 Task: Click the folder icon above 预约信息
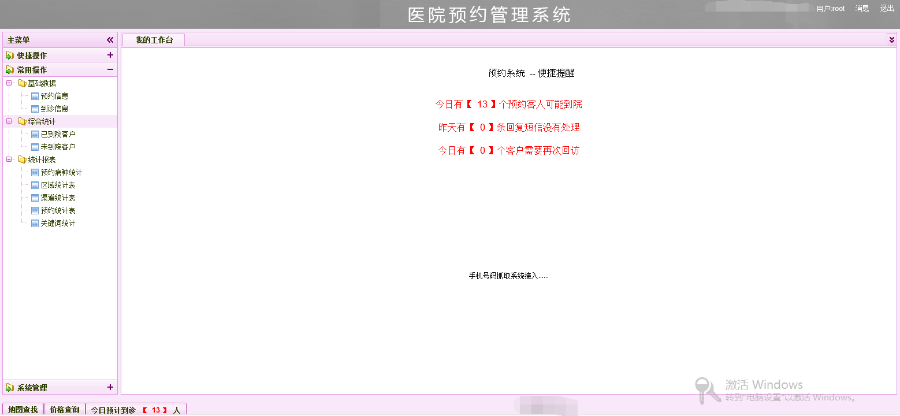tap(22, 83)
